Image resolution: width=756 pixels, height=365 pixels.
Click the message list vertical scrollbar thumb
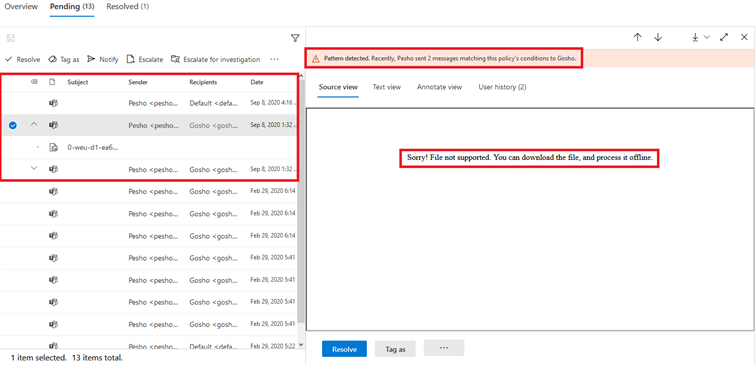302,201
